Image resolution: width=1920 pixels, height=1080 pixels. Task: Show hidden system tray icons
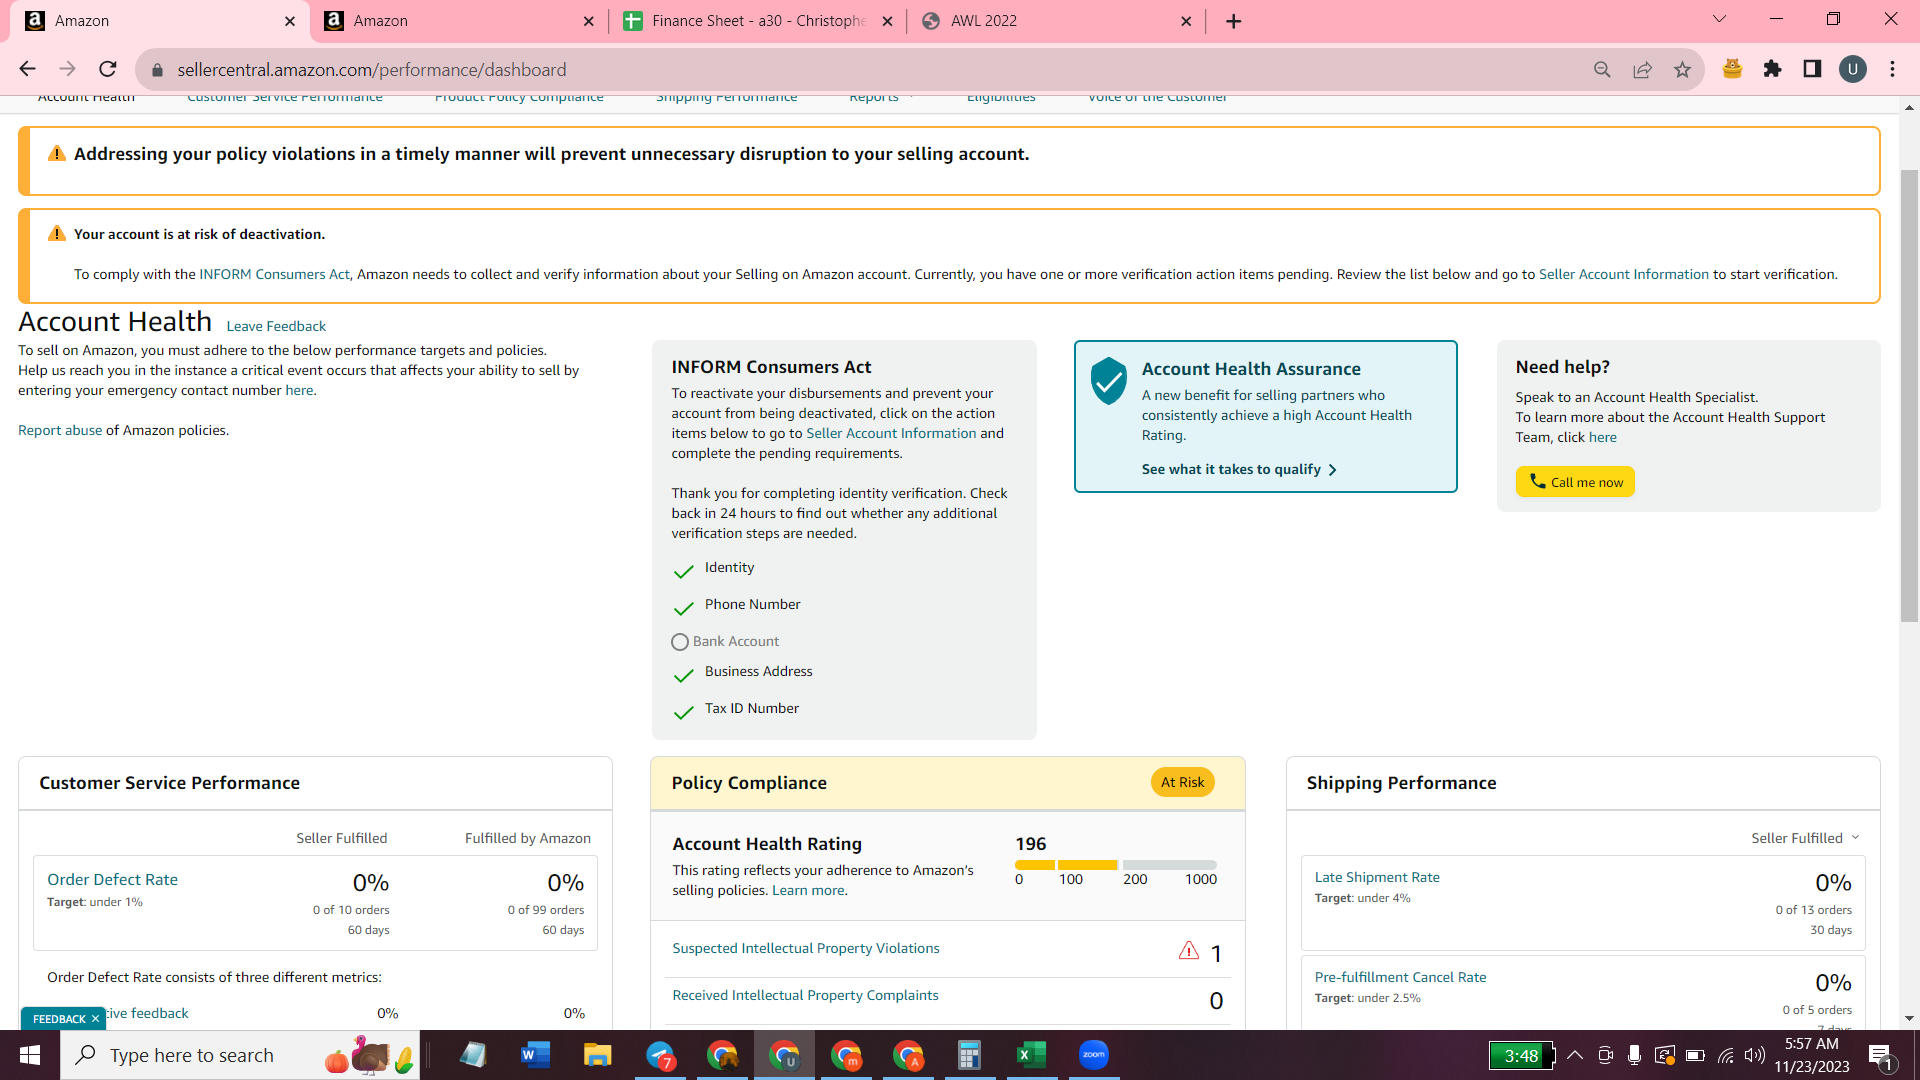(x=1575, y=1055)
